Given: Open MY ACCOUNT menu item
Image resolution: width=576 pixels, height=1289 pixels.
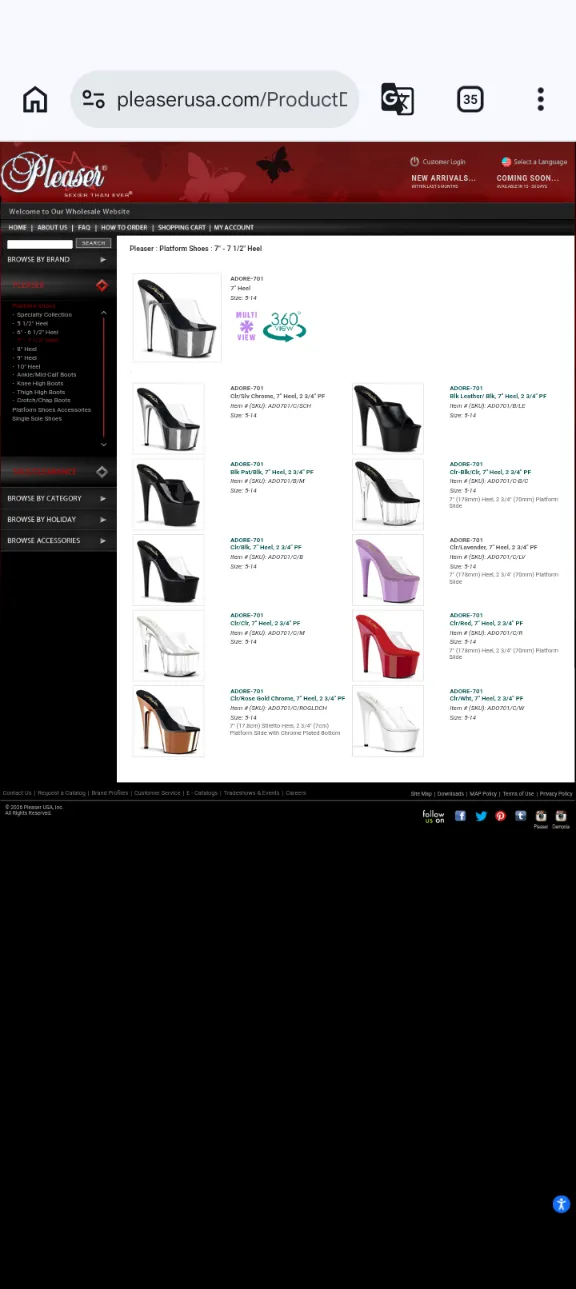Looking at the screenshot, I should [x=234, y=228].
